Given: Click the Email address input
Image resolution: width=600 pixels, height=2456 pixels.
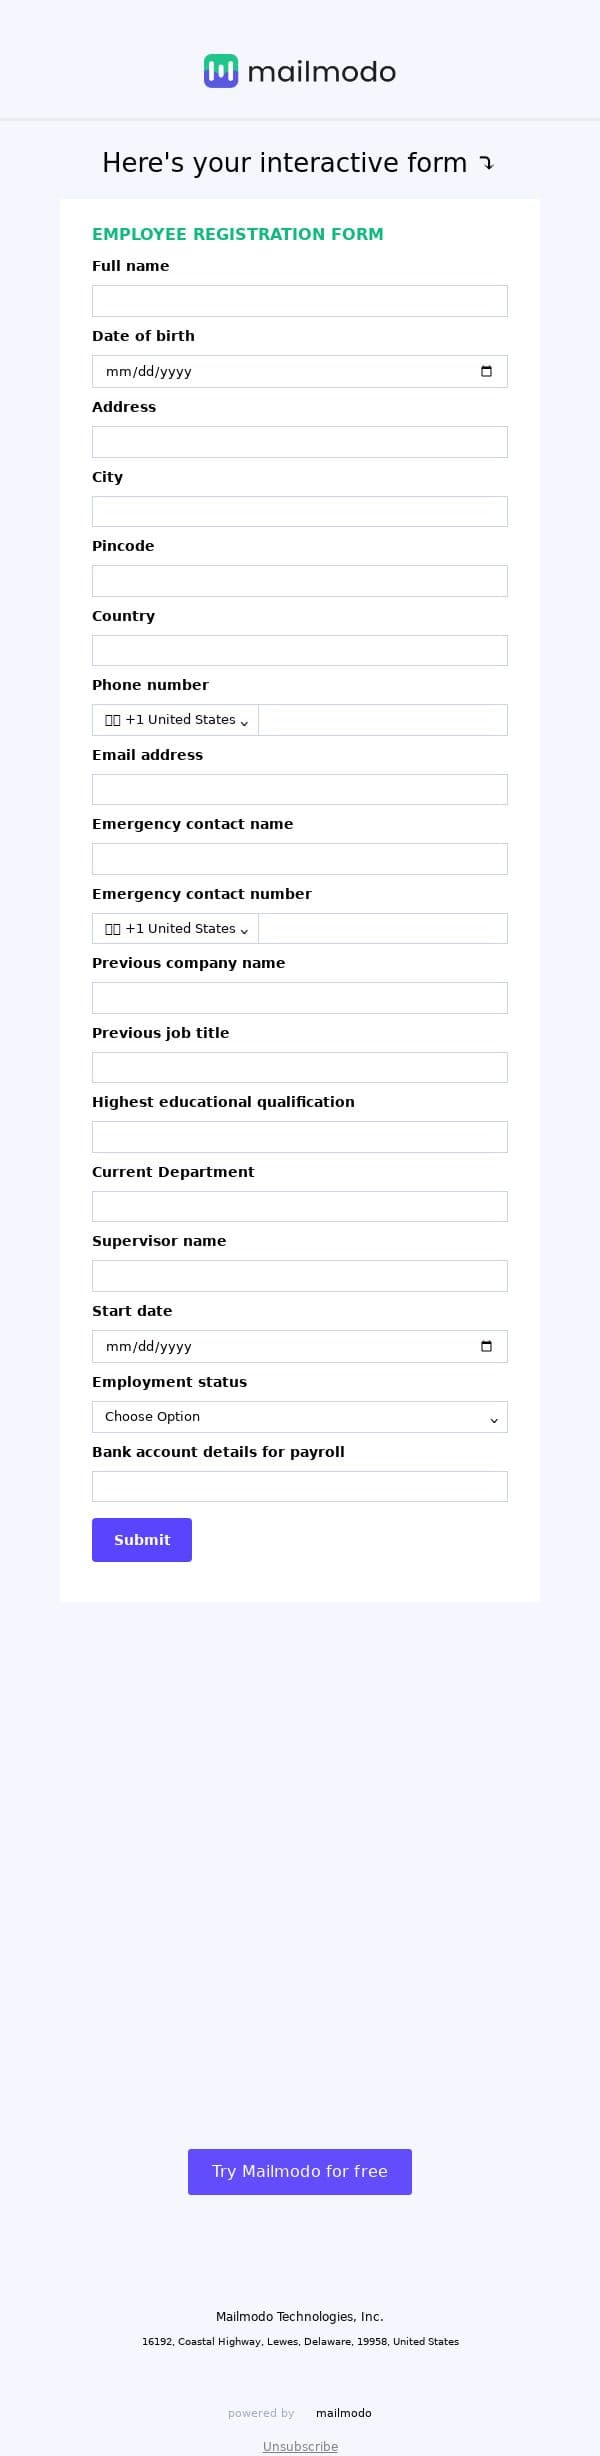Looking at the screenshot, I should [300, 790].
